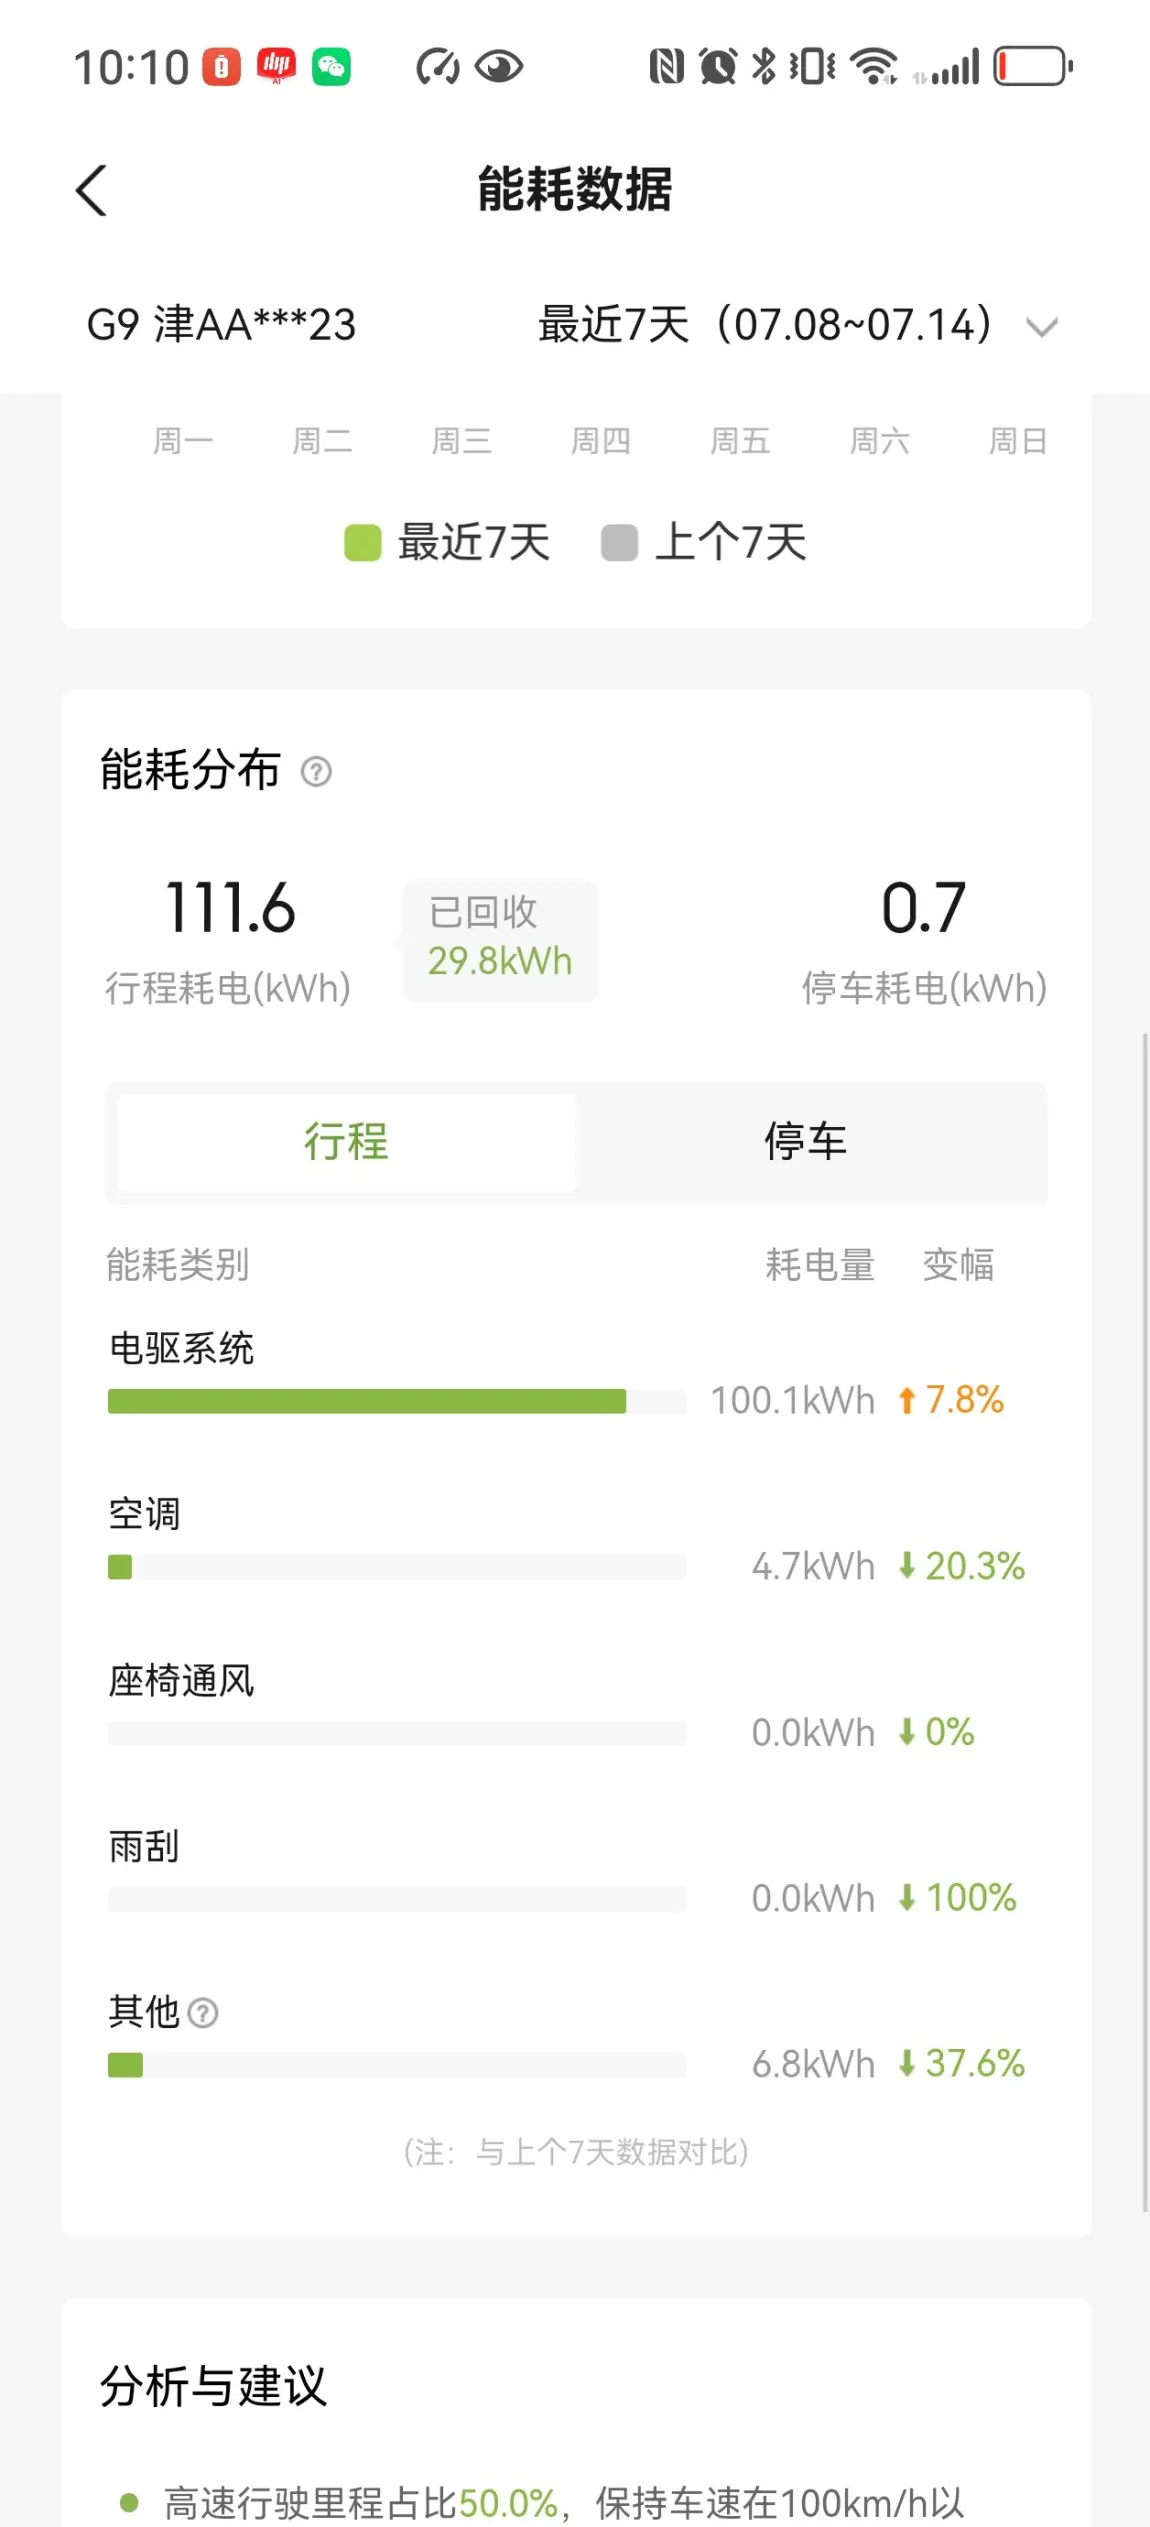Tap the 已回收 29.8kWh badge
The height and width of the screenshot is (2527, 1150).
coord(500,940)
